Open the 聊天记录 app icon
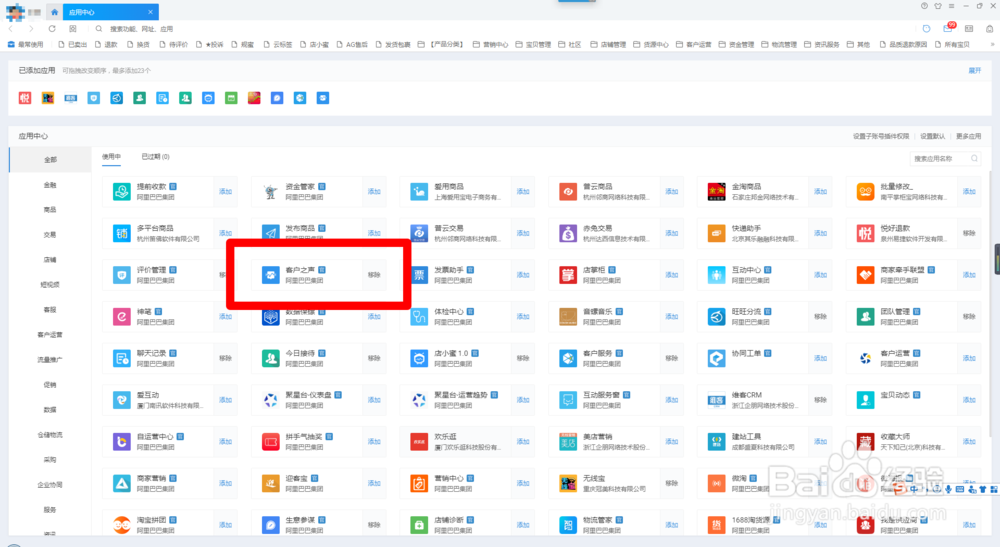This screenshot has height=547, width=1000. [122, 358]
